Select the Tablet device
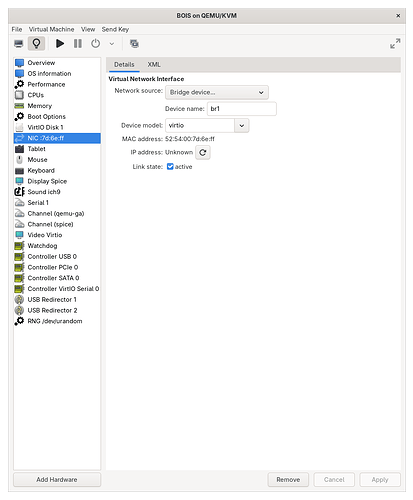413x500 pixels. pos(57,149)
